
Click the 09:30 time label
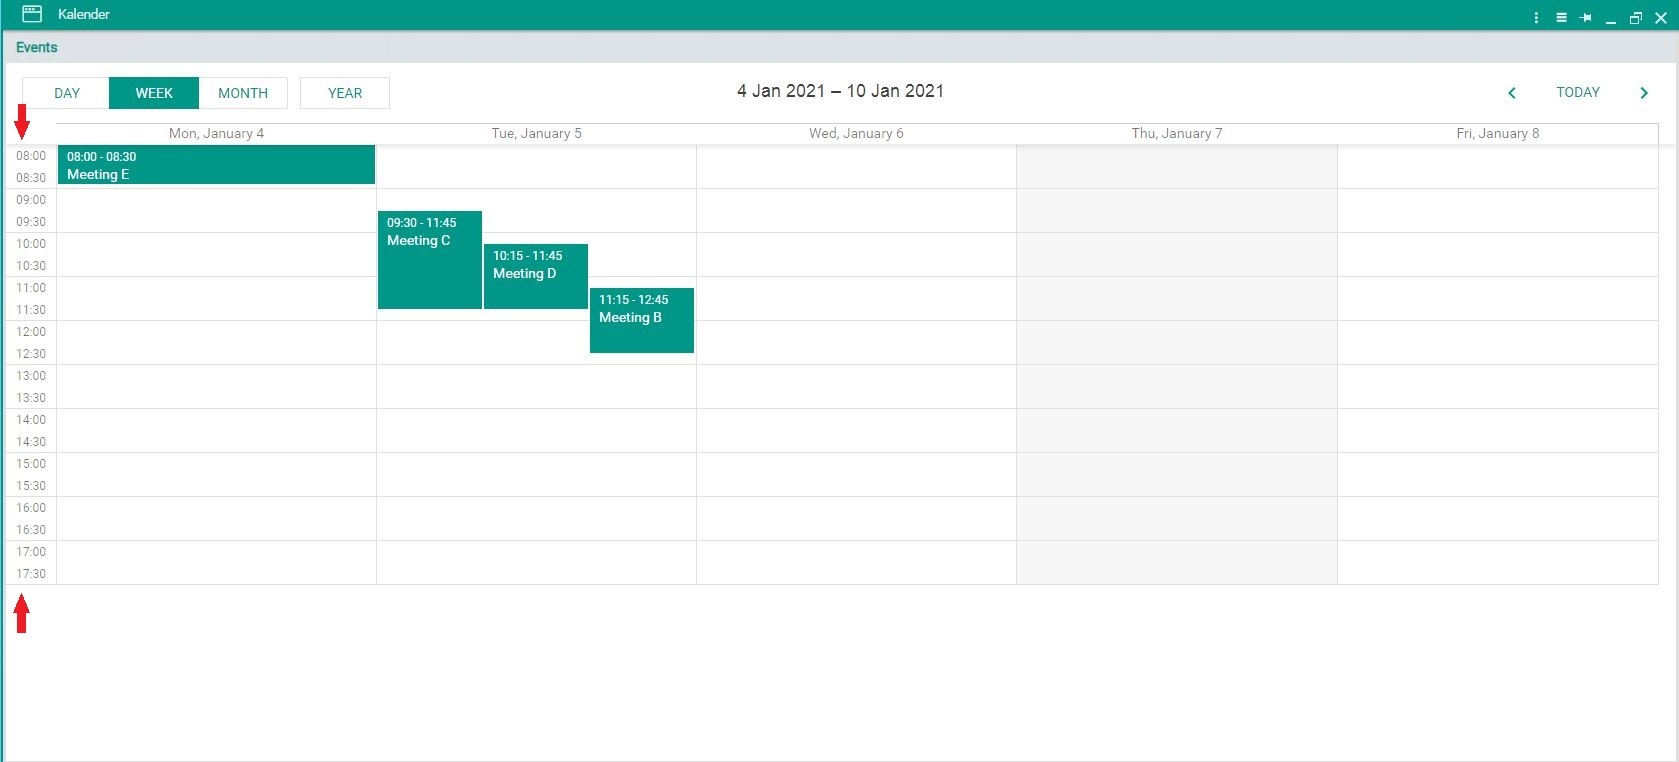tap(31, 222)
